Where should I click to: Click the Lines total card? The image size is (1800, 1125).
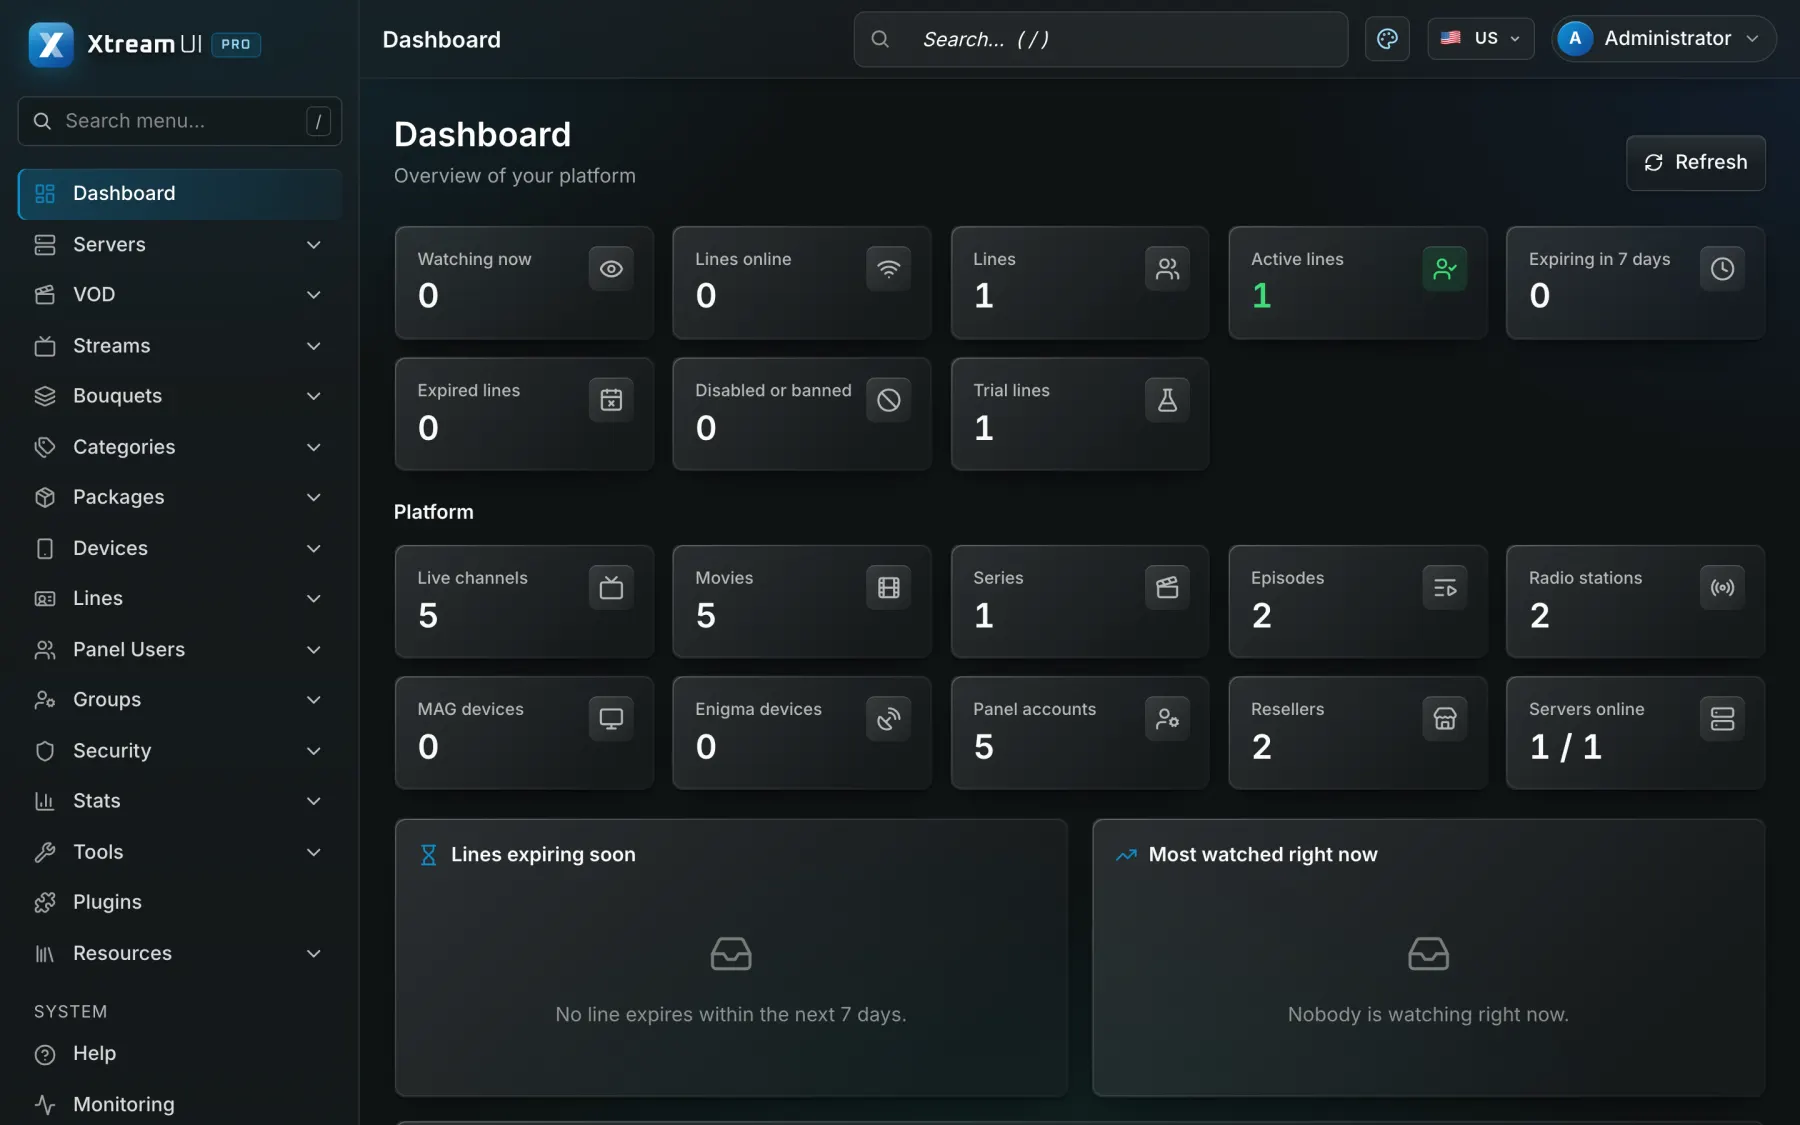coord(1079,283)
